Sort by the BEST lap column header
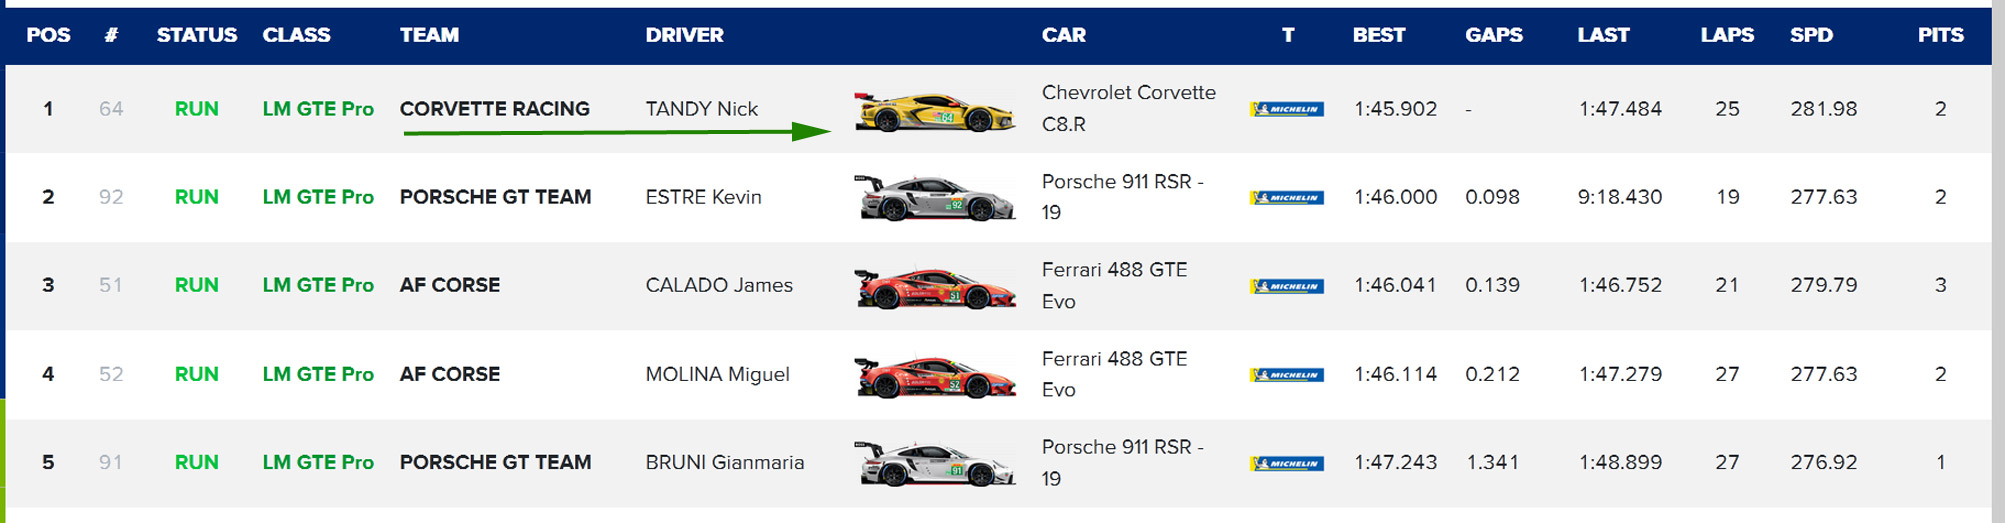 pyautogui.click(x=1379, y=35)
